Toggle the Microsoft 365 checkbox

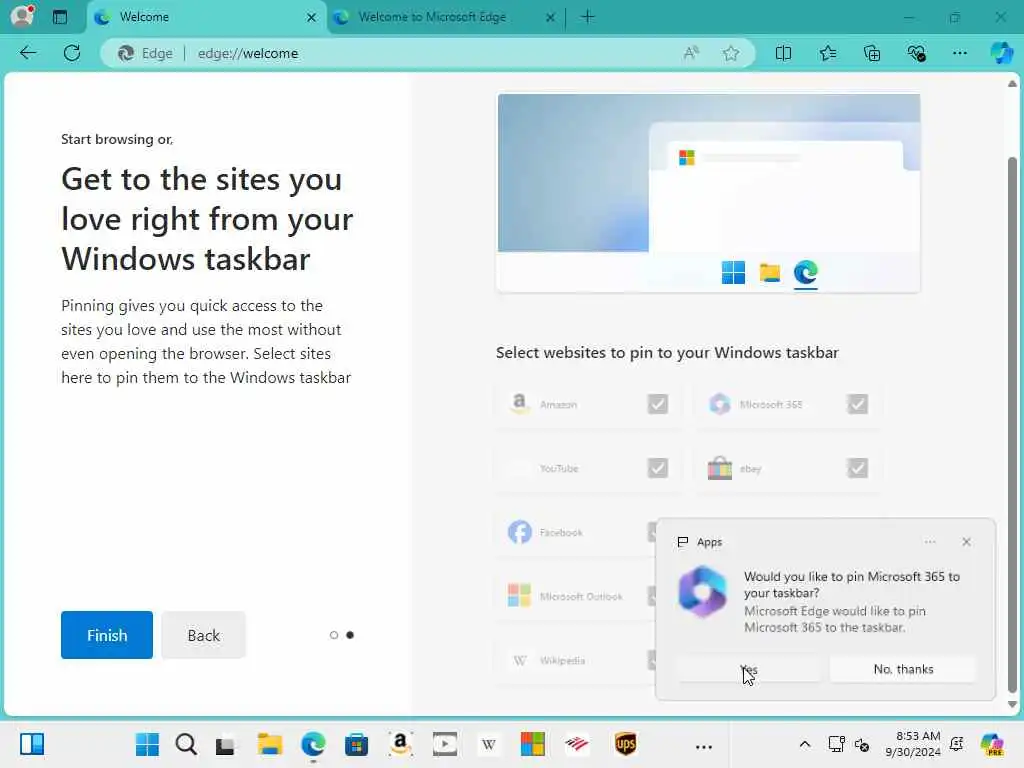(x=857, y=404)
